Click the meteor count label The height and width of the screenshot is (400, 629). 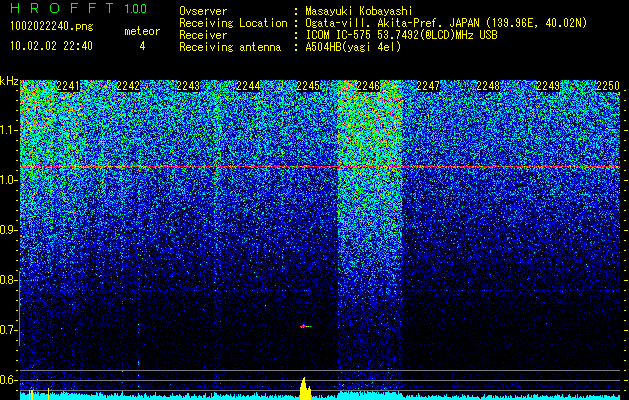pyautogui.click(x=142, y=31)
